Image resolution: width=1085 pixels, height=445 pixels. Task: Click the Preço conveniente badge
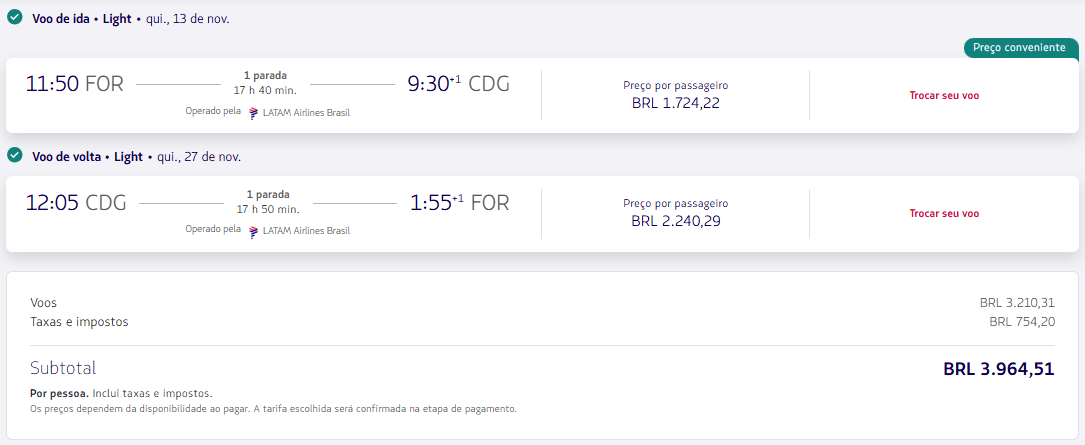[1021, 48]
